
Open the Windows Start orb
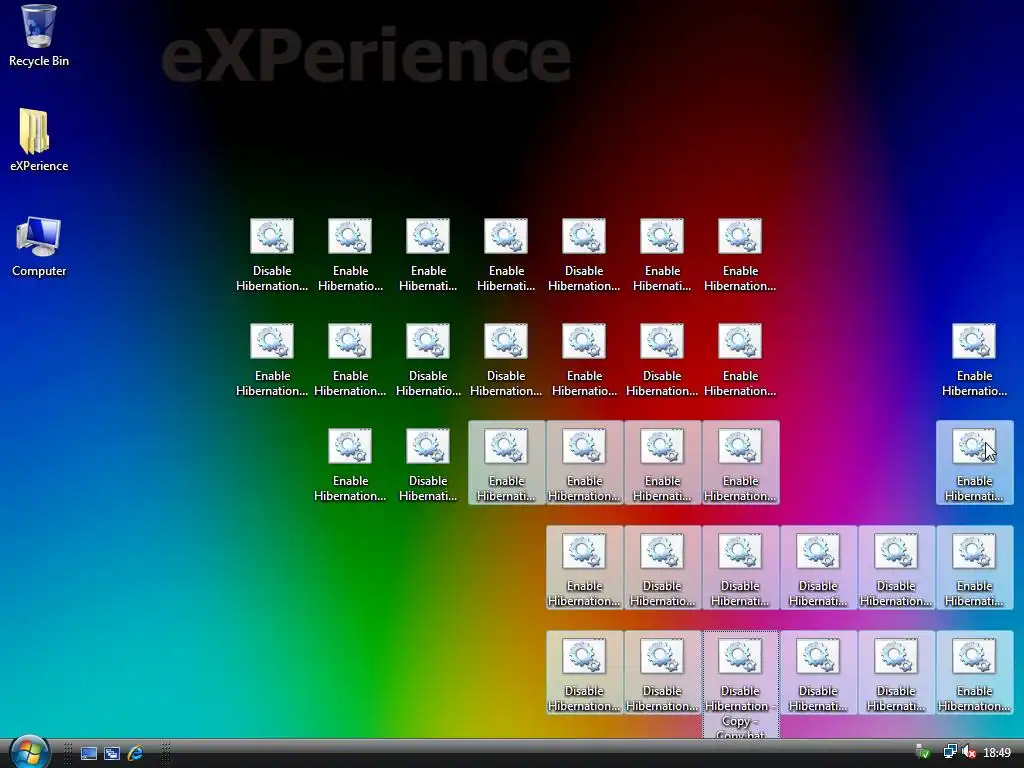(29, 752)
